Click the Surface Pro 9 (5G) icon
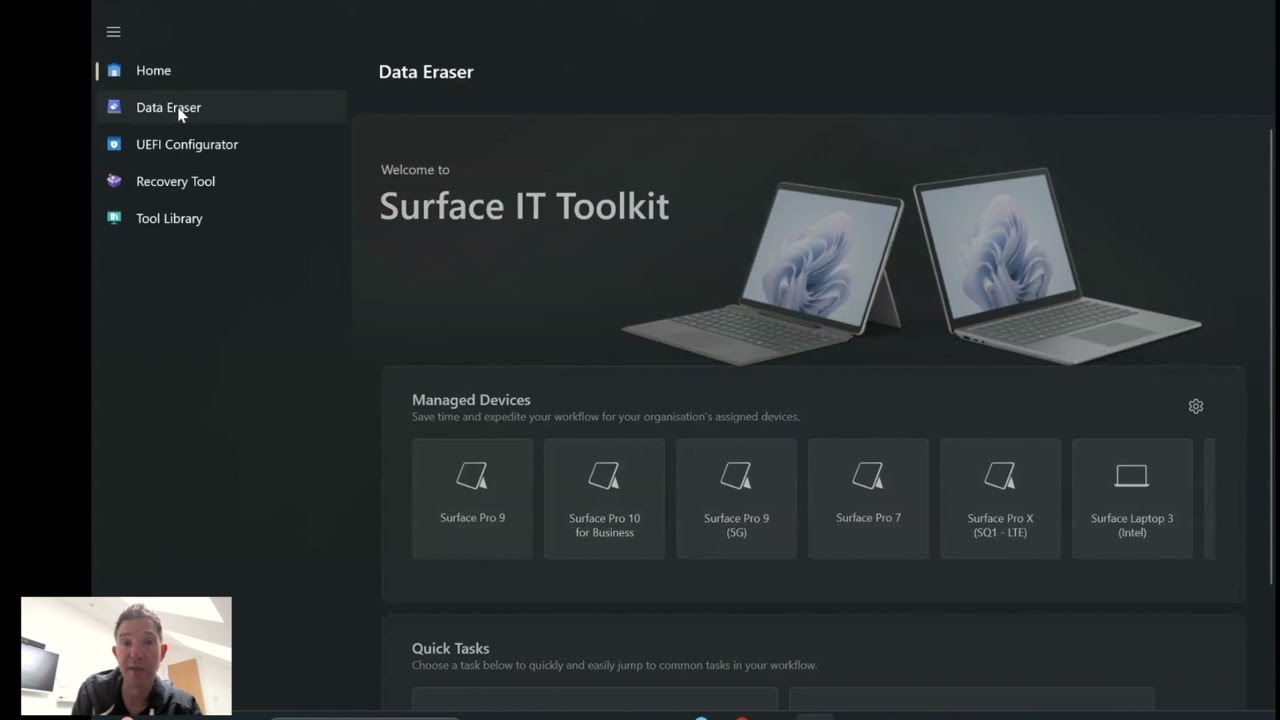Viewport: 1280px width, 720px height. pos(736,476)
